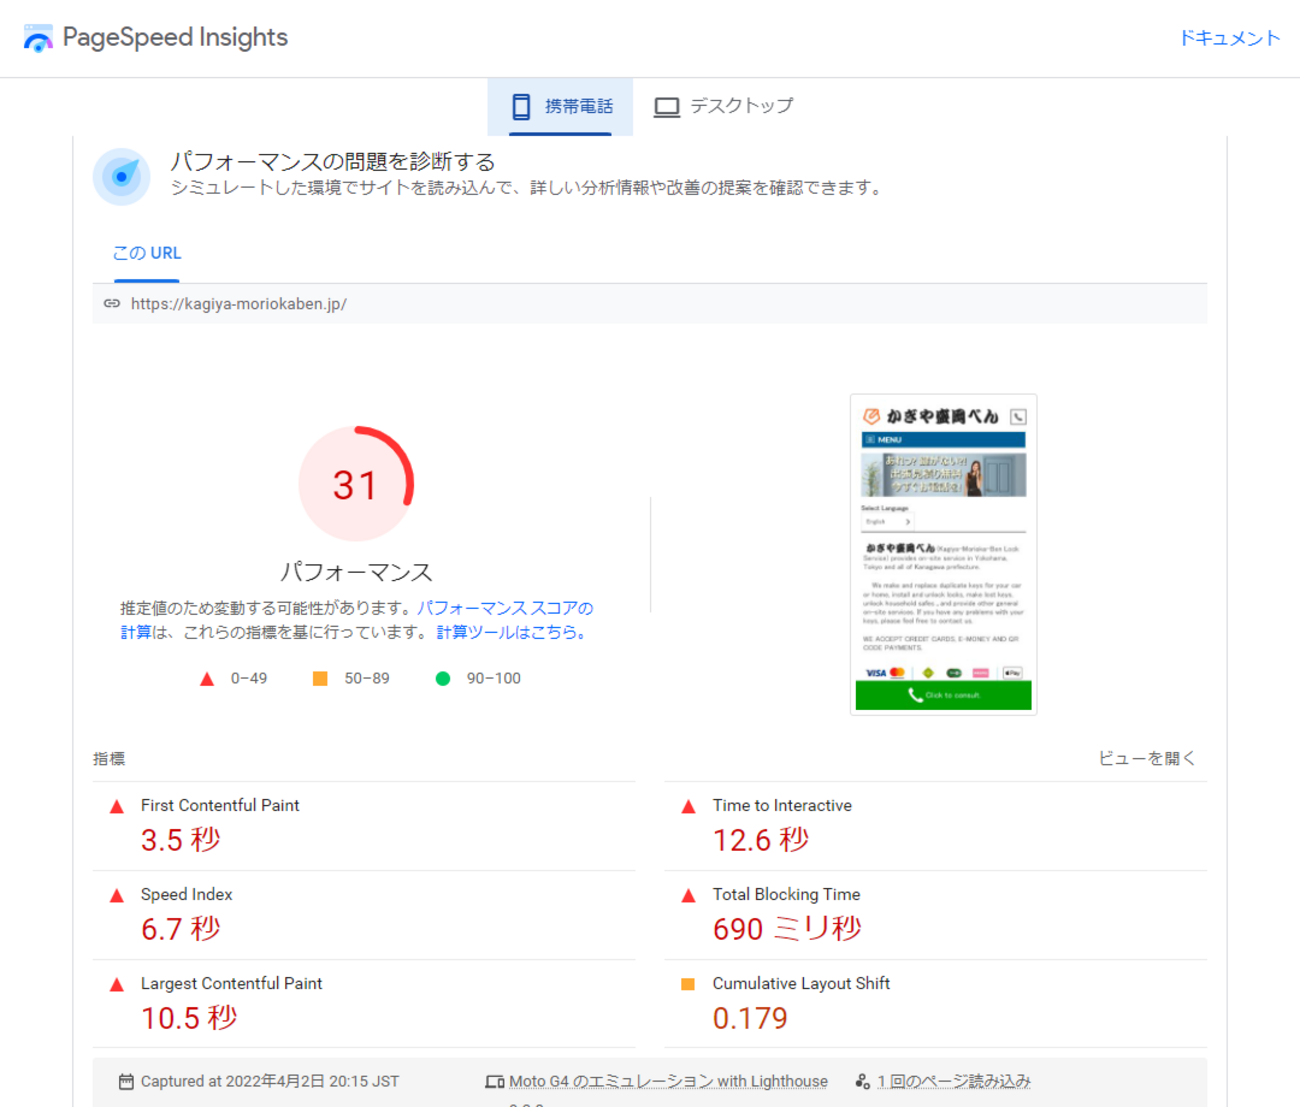This screenshot has height=1107, width=1300.
Task: Click the calendar icon next to Captured date
Action: (x=126, y=1082)
